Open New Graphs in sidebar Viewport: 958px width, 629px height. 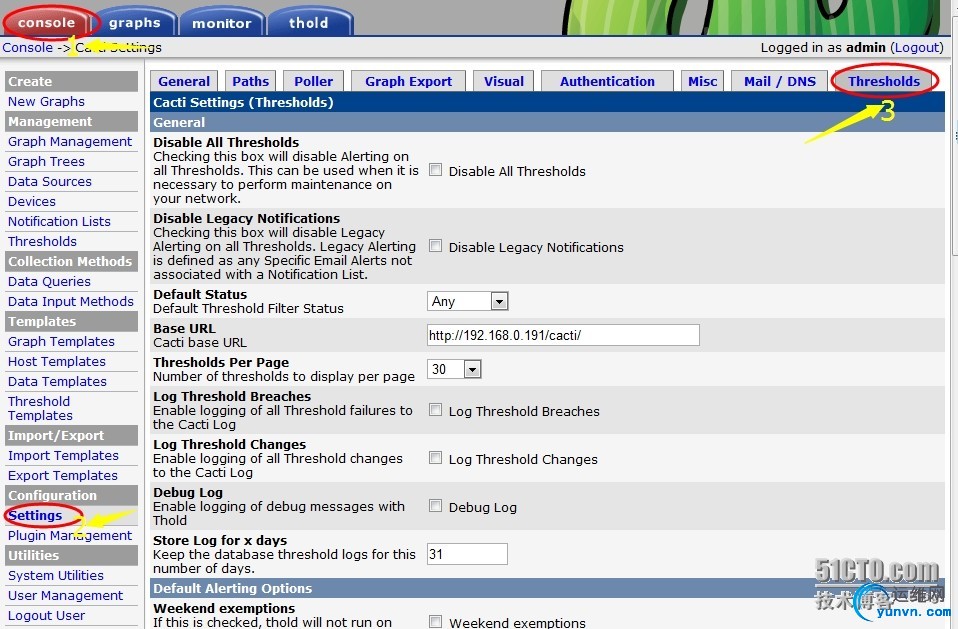pos(46,101)
